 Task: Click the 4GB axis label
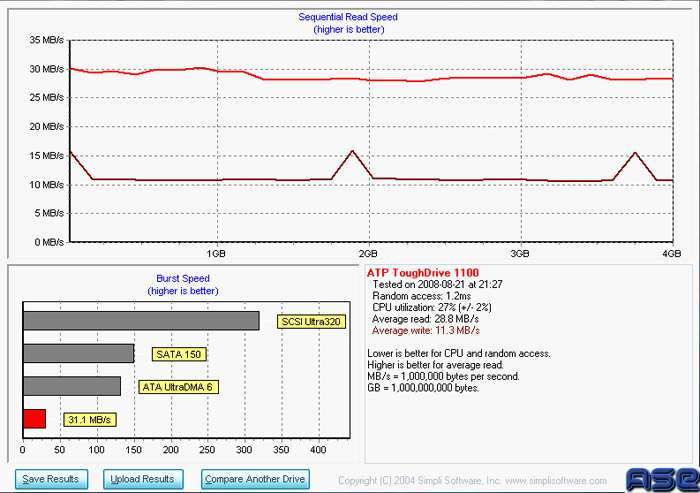671,254
